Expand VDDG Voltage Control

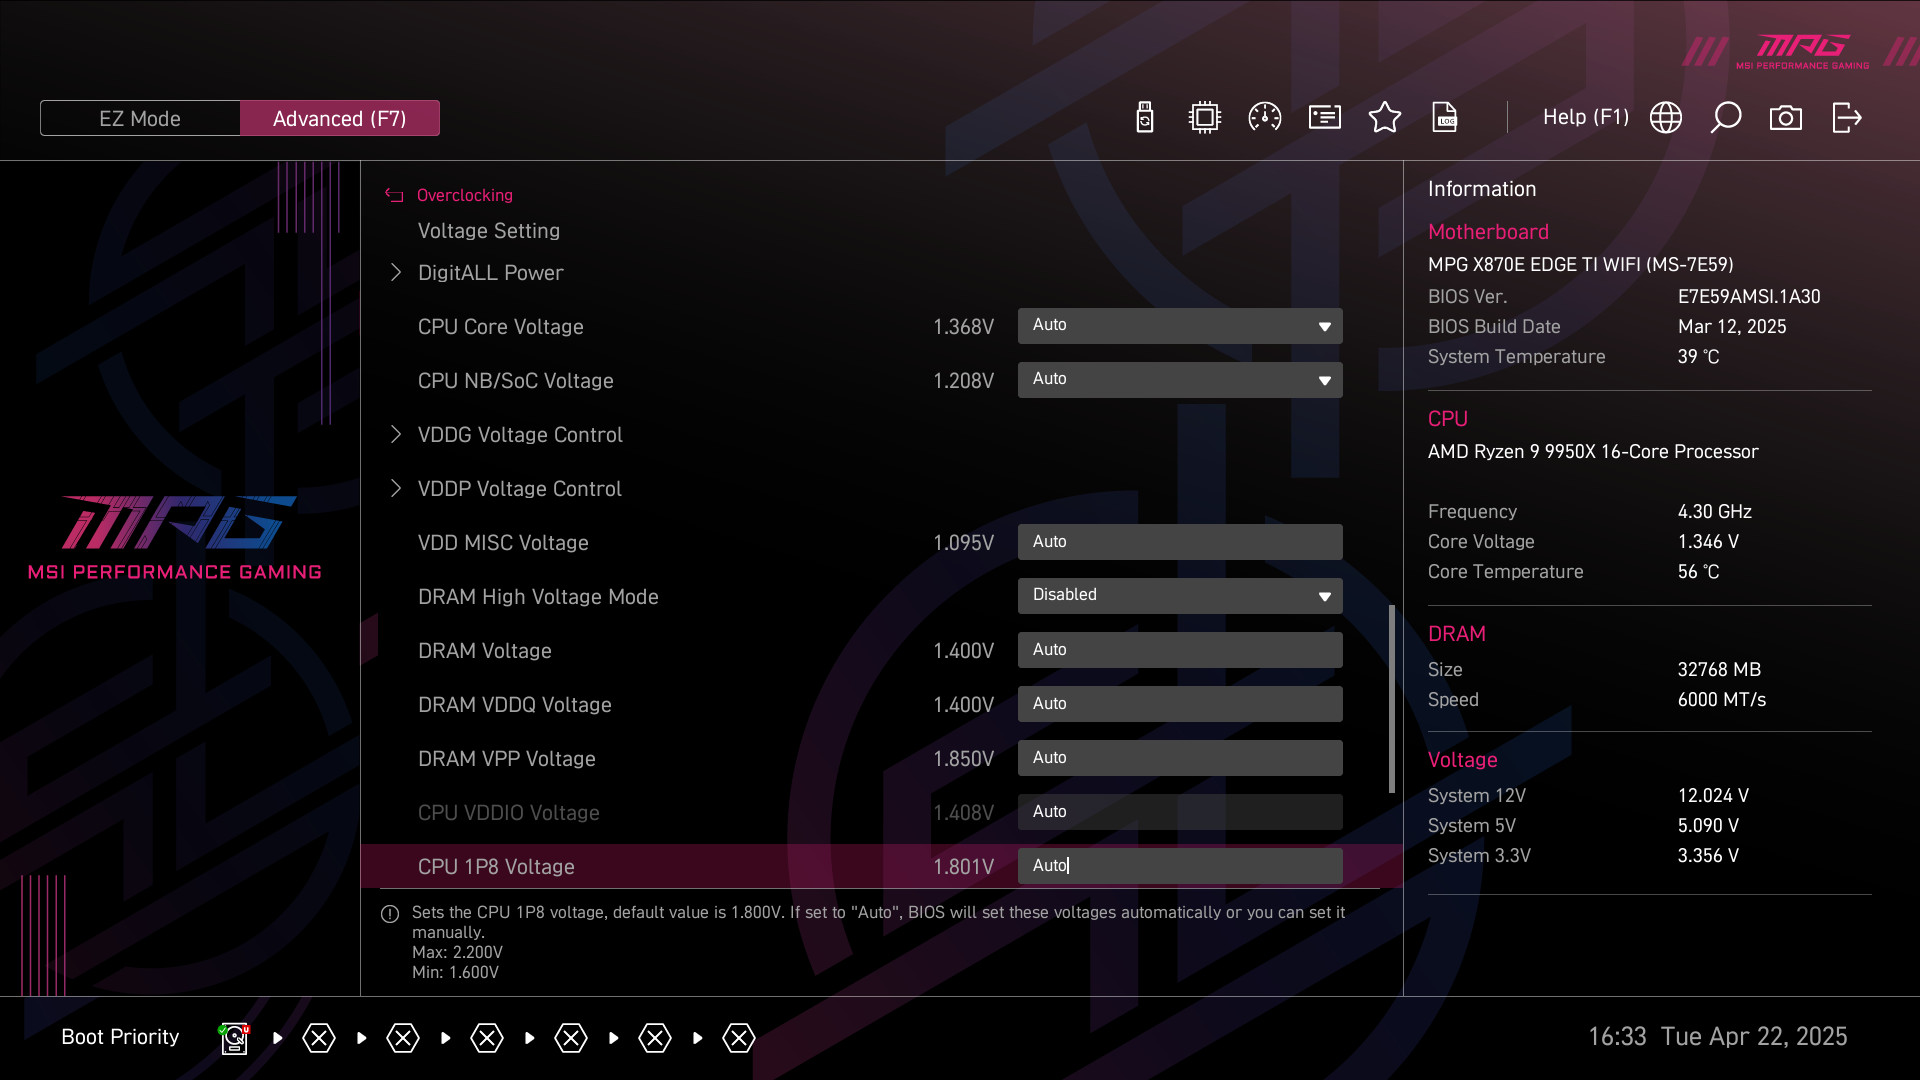click(x=520, y=435)
